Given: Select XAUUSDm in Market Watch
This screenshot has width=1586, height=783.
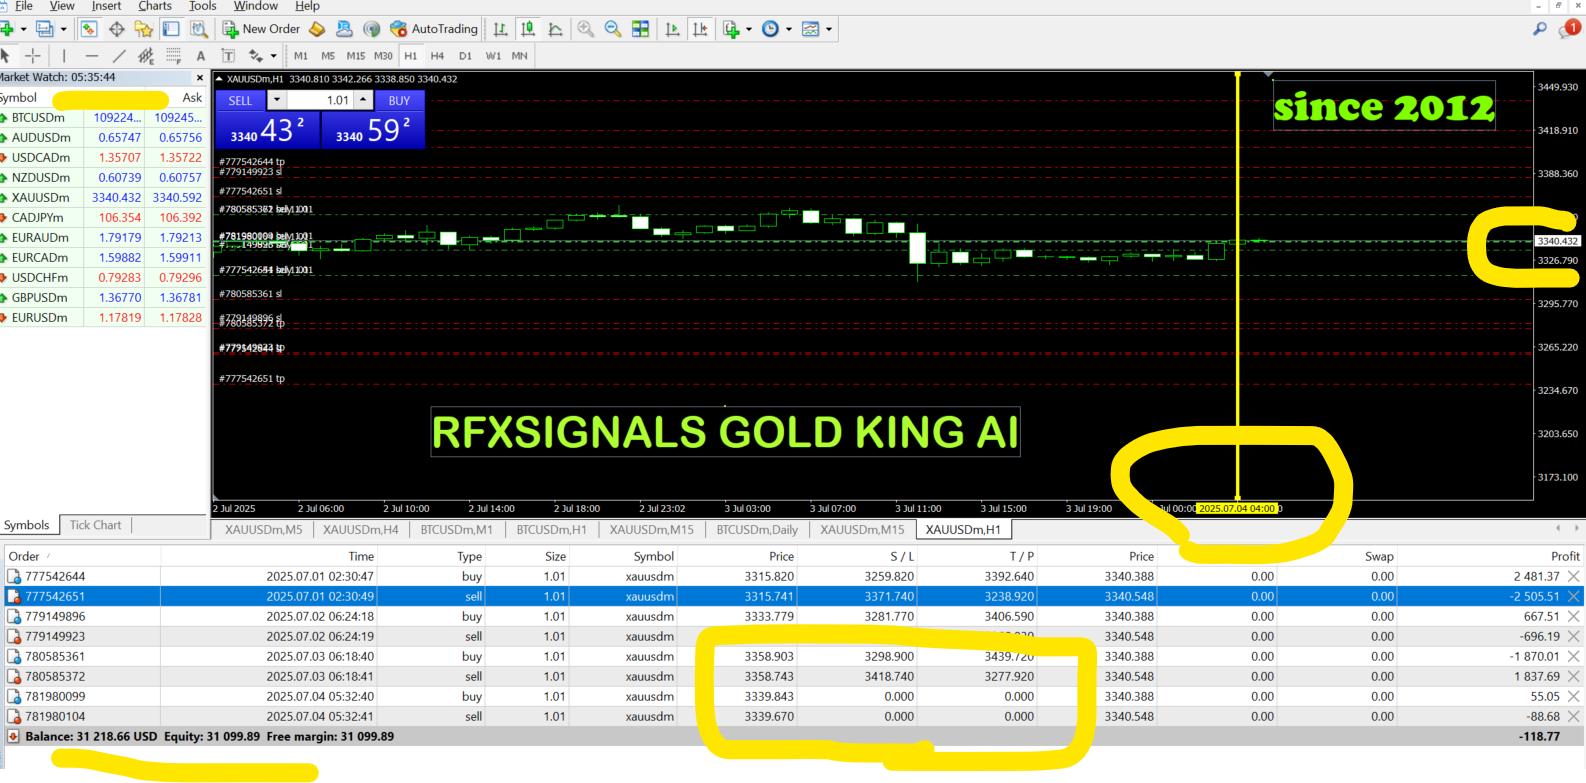Looking at the screenshot, I should click(x=103, y=197).
